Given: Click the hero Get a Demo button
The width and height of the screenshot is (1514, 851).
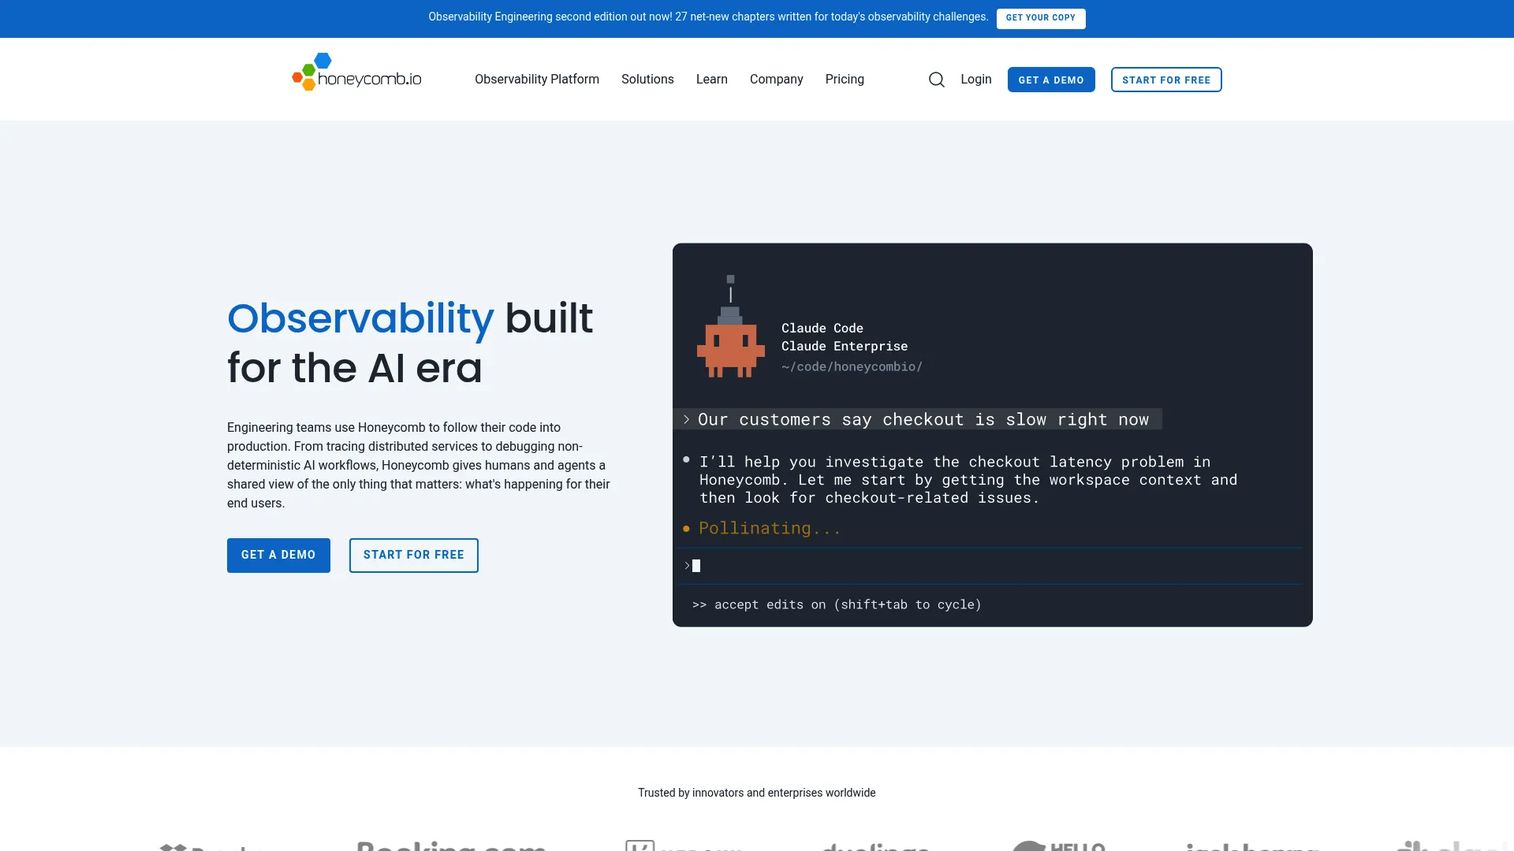Looking at the screenshot, I should tap(278, 555).
